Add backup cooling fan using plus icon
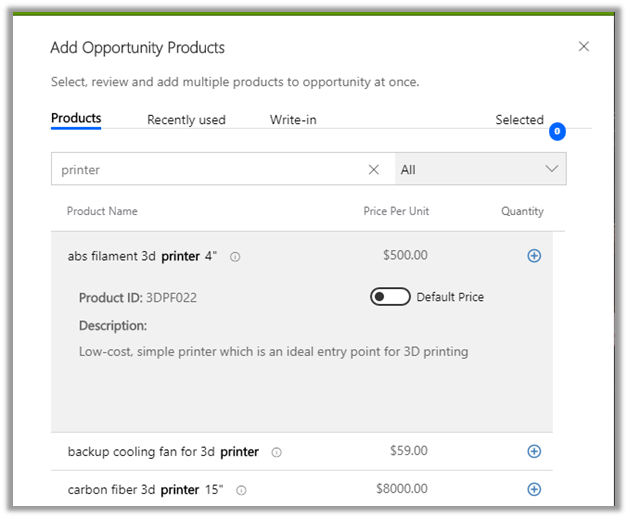 pos(533,452)
